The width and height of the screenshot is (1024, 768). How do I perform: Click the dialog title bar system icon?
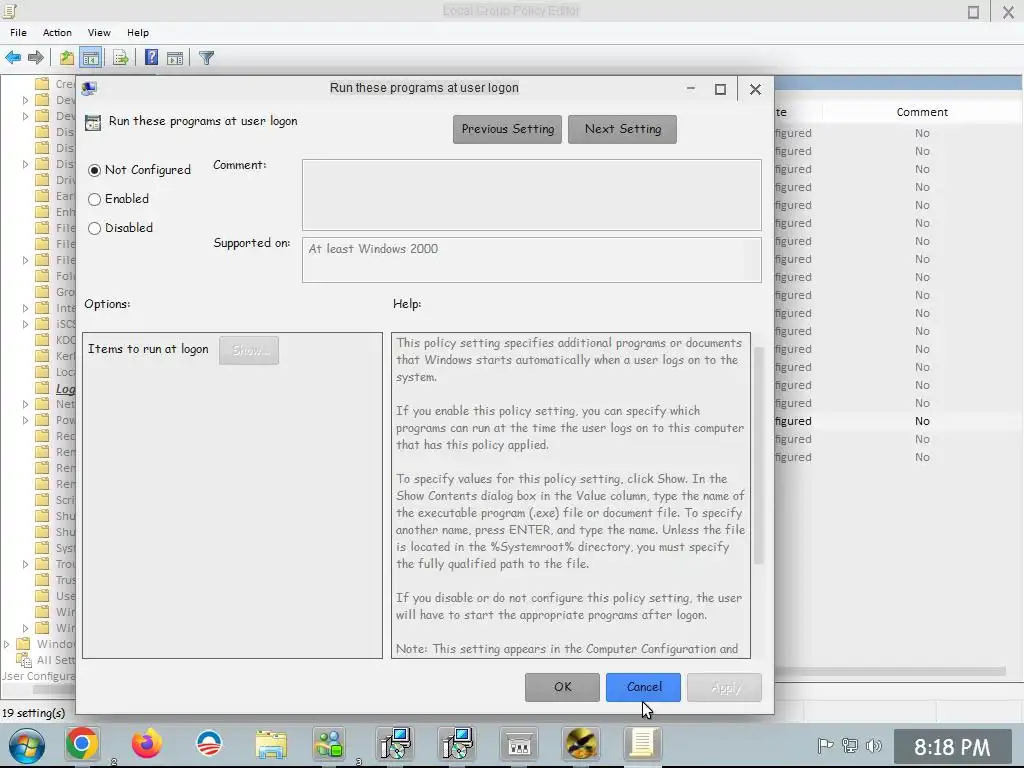(x=89, y=88)
